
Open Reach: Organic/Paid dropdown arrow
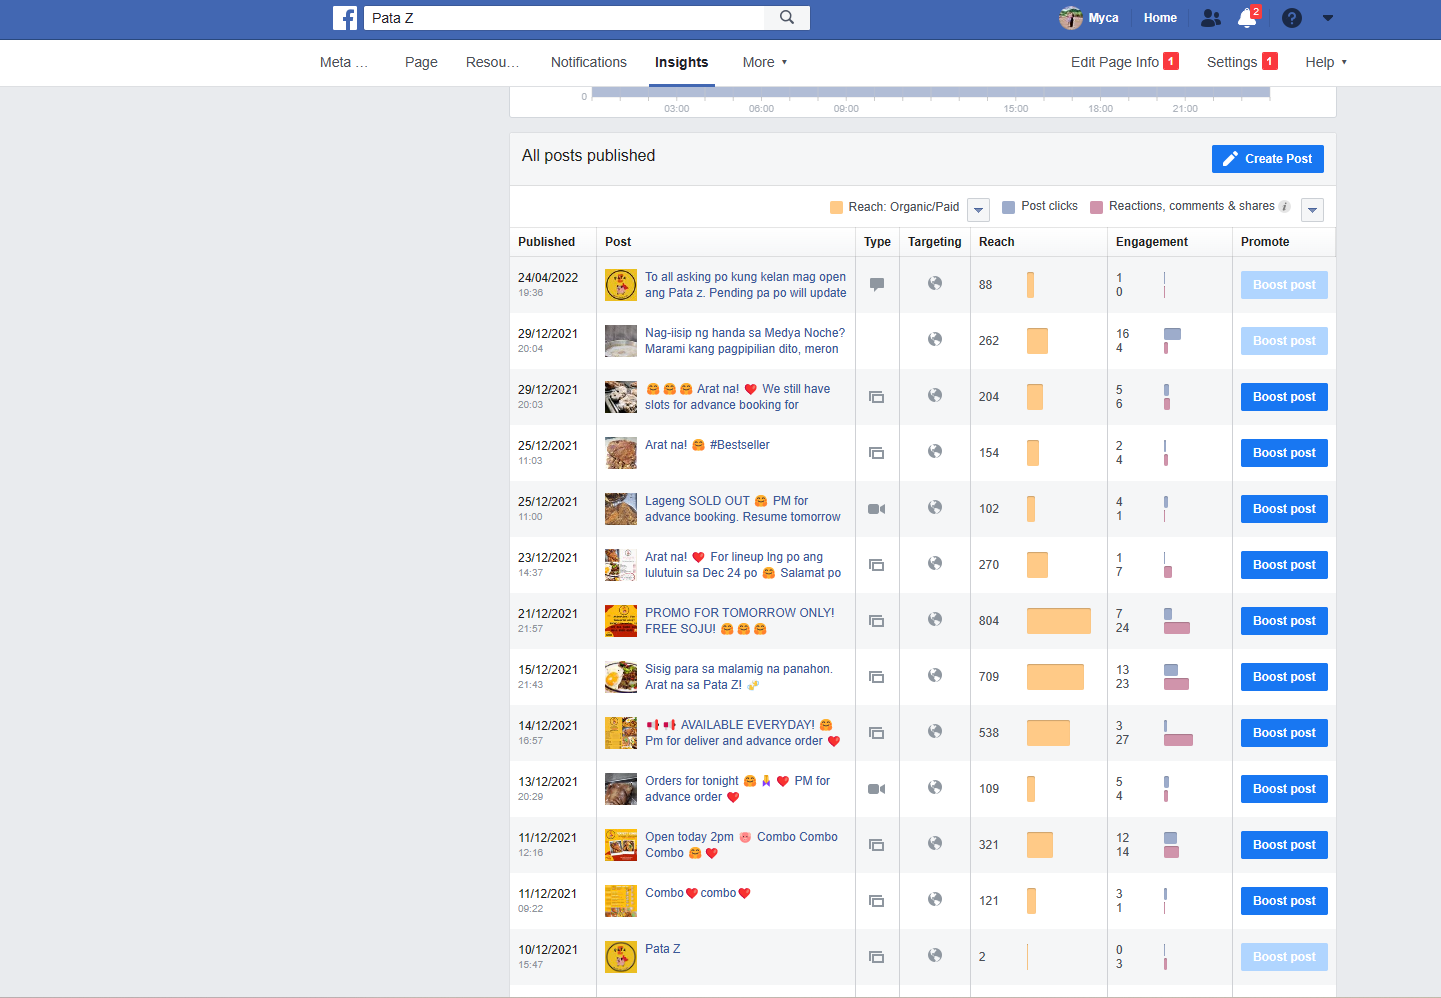tap(979, 210)
